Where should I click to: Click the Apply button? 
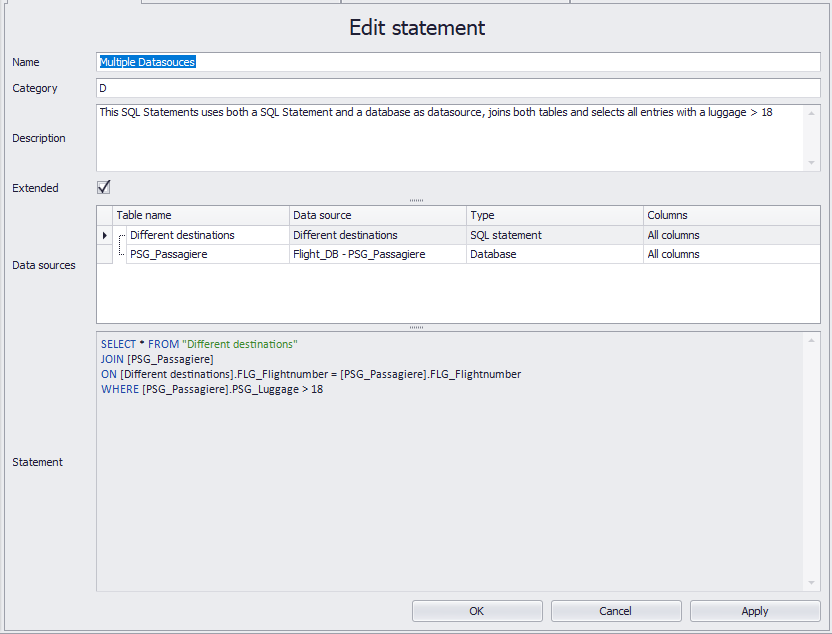(755, 611)
